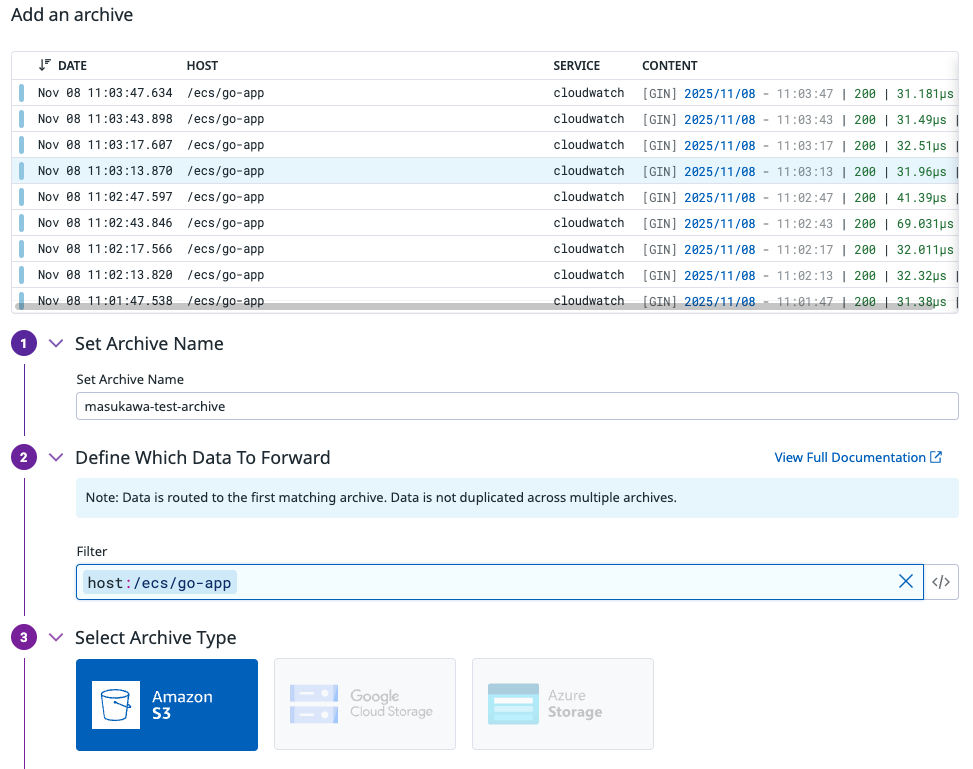Click the date sort arrow icon
973x769 pixels.
[x=44, y=66]
